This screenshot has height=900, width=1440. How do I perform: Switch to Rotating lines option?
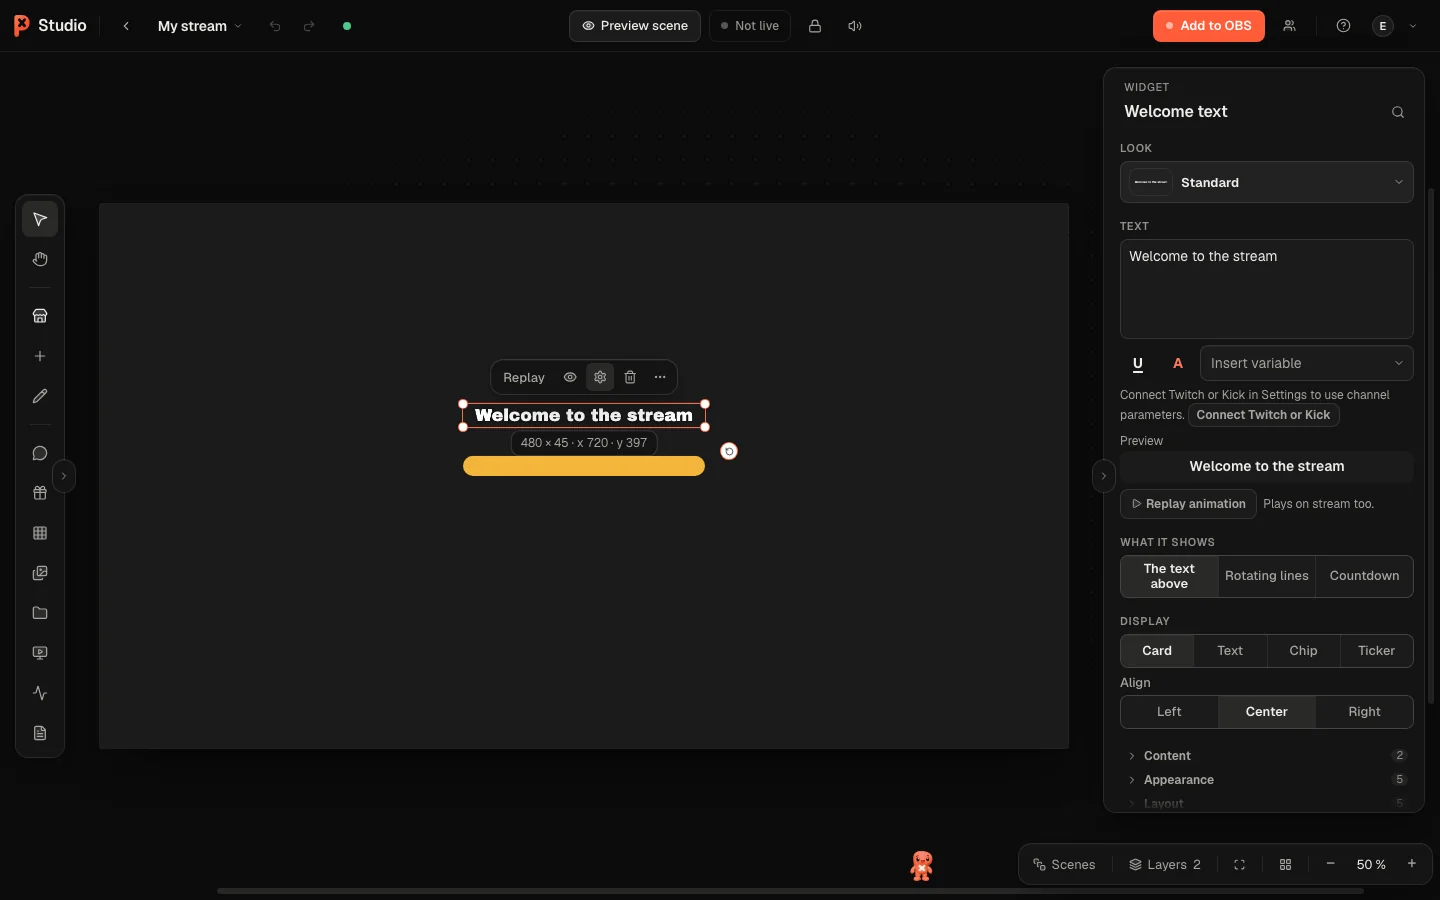[1267, 576]
